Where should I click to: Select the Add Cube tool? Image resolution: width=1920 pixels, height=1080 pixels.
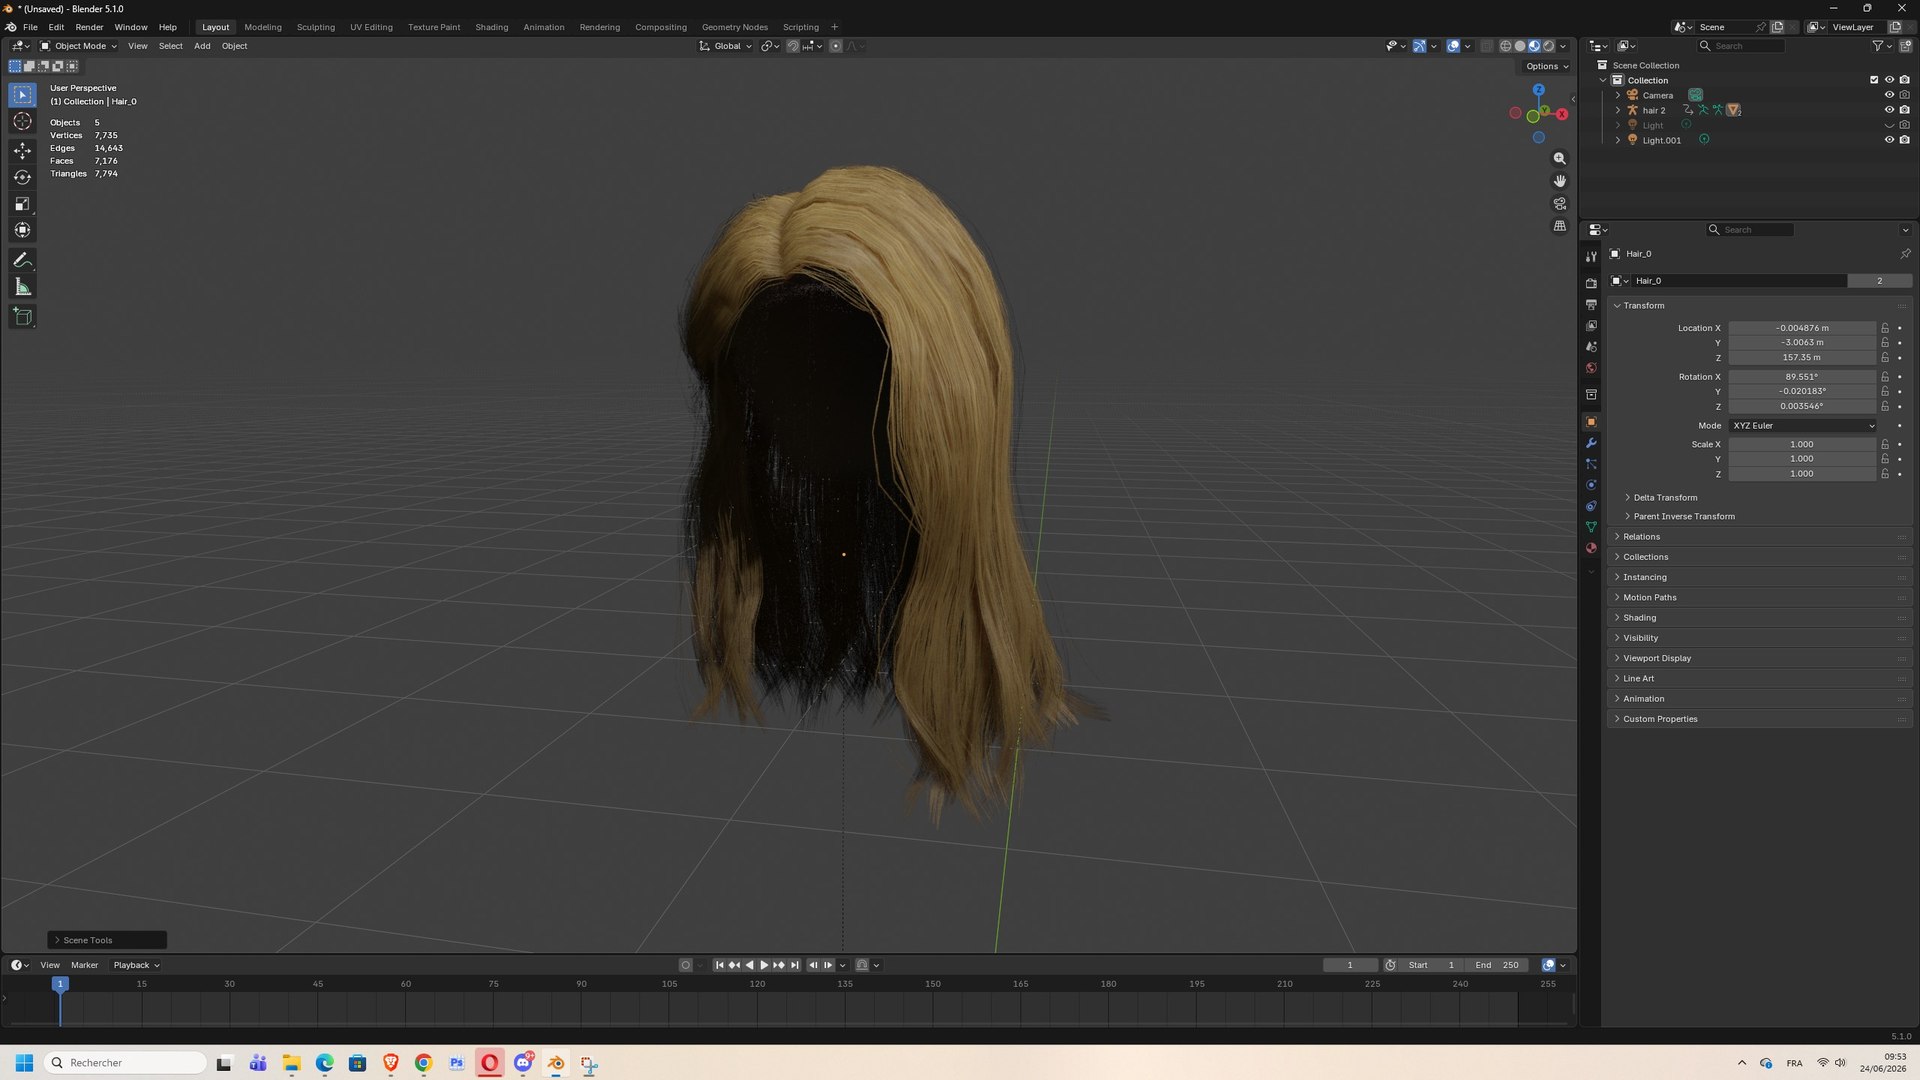(22, 317)
